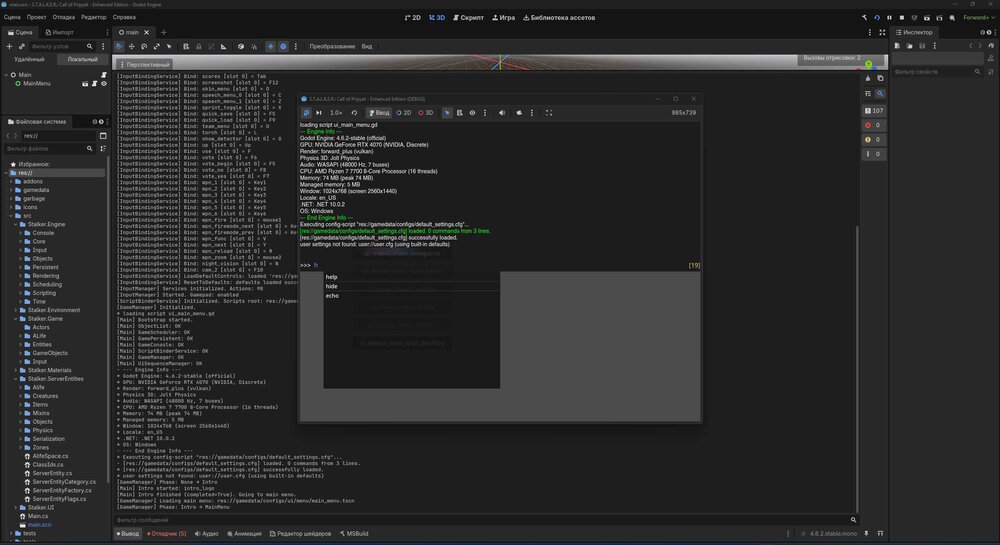Click next frame button in game window

point(319,113)
